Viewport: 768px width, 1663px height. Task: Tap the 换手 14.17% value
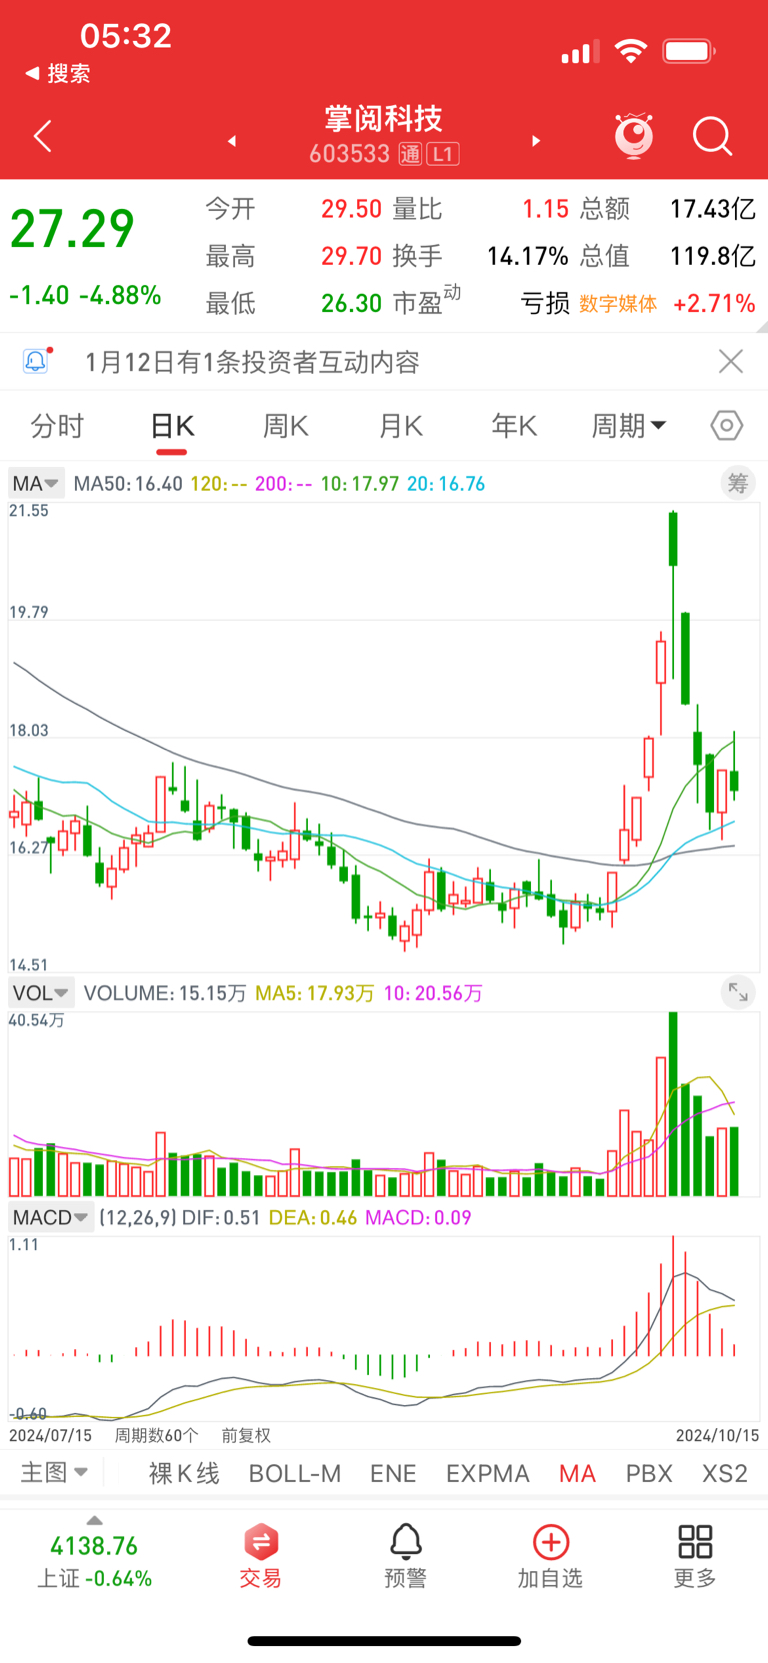tap(527, 256)
